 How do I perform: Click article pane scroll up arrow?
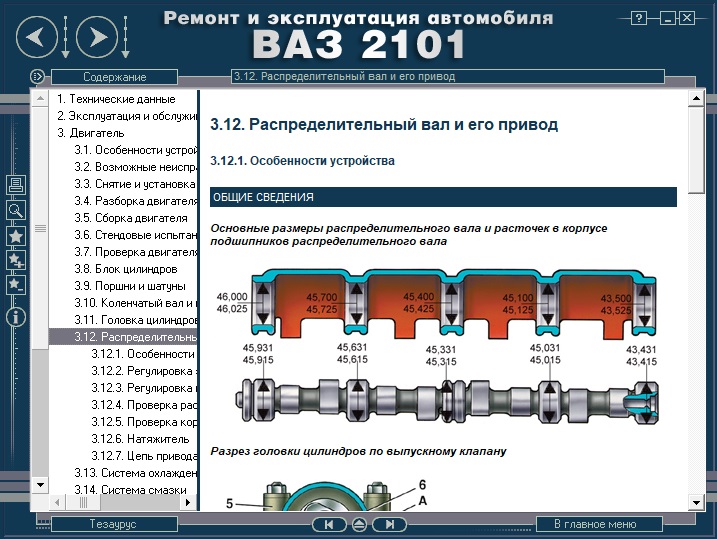696,98
